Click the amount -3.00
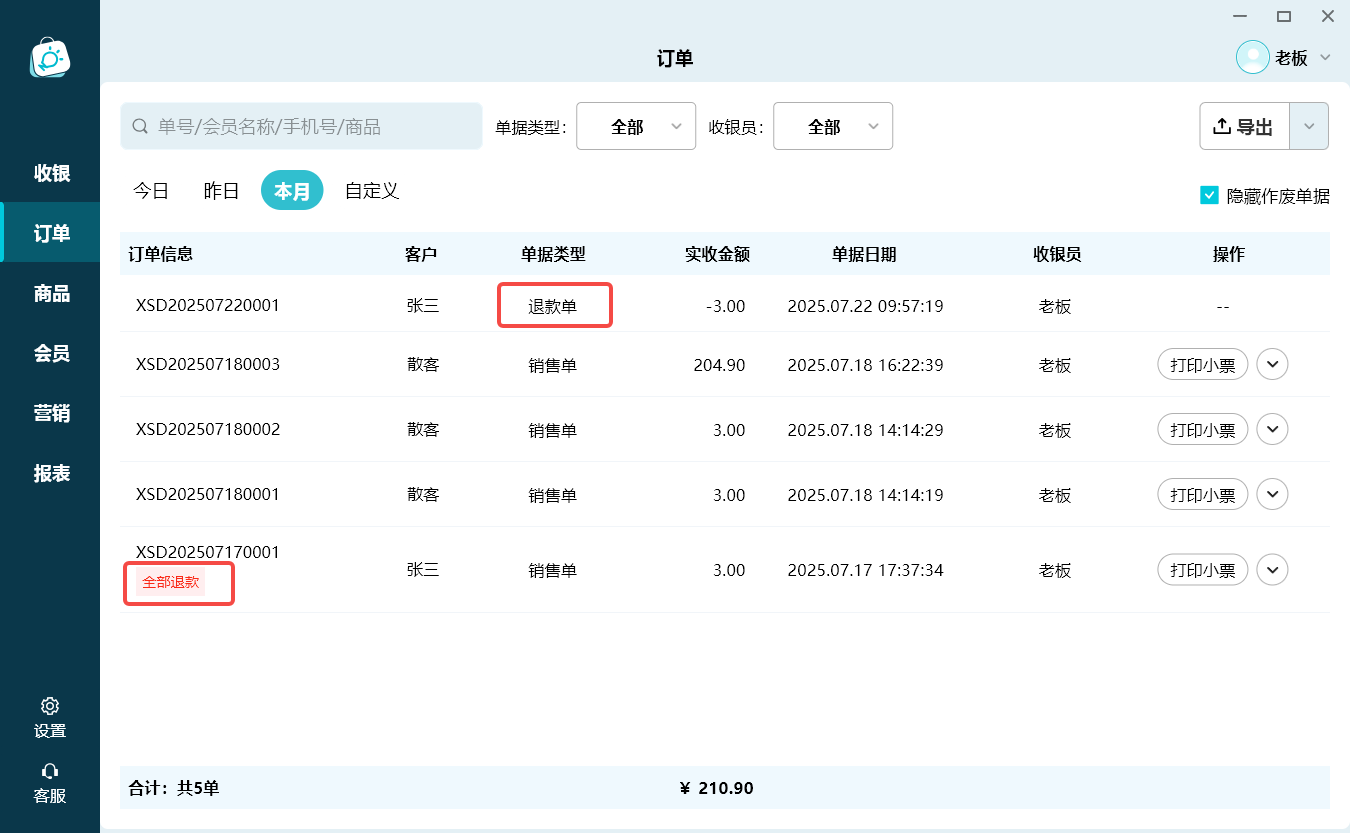1350x833 pixels. pos(725,306)
